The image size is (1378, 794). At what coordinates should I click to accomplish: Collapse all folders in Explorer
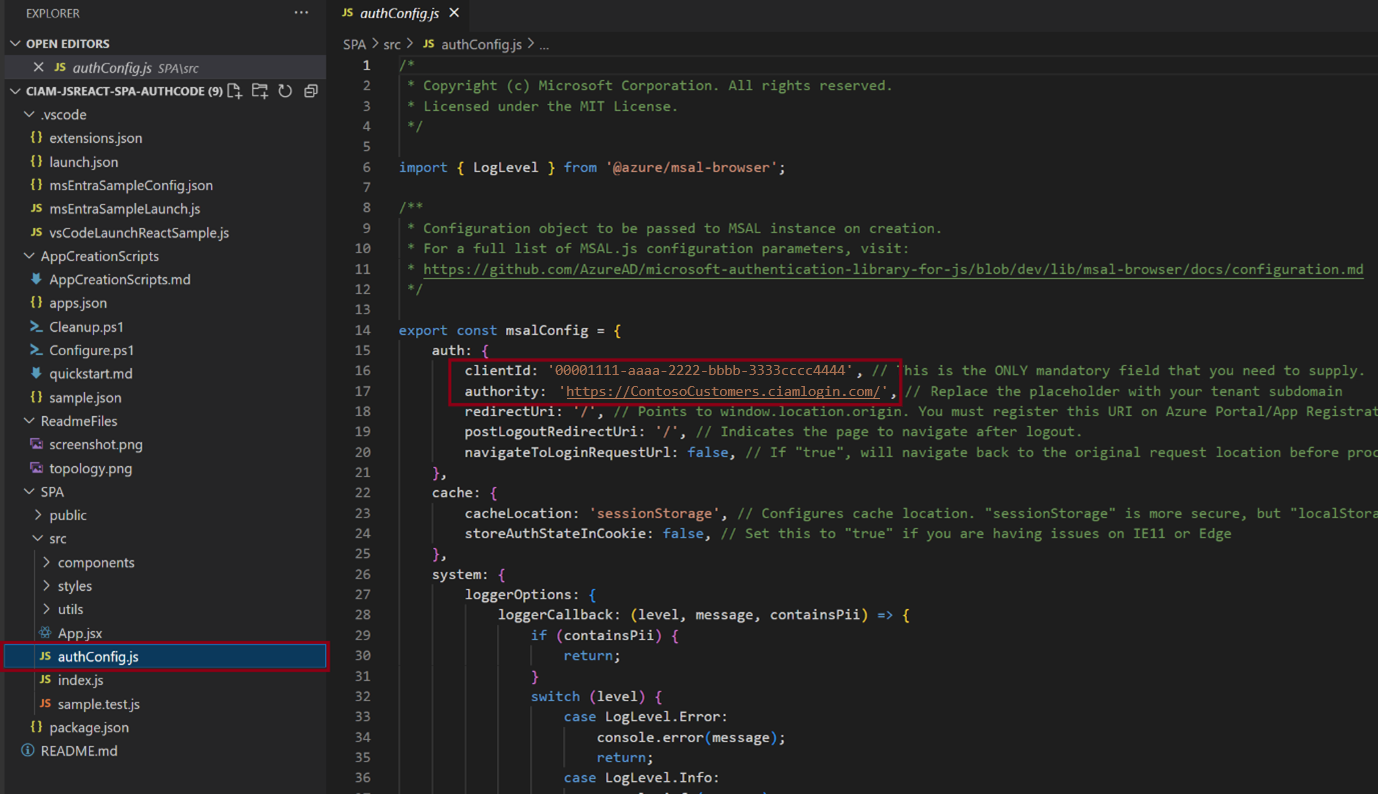click(310, 90)
